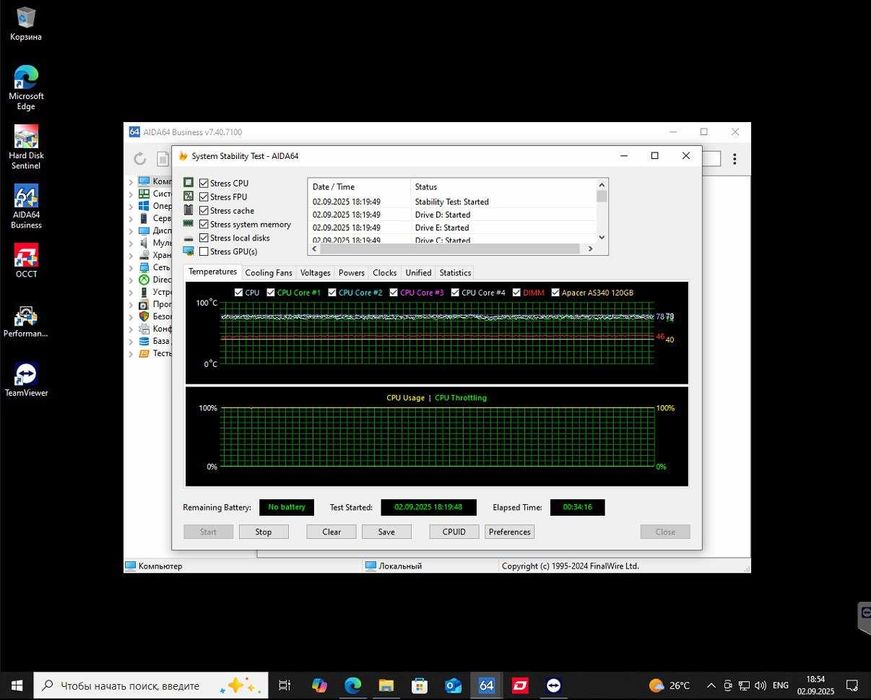Switch to the Cooling Fans tab
The height and width of the screenshot is (700, 871).
coord(268,273)
